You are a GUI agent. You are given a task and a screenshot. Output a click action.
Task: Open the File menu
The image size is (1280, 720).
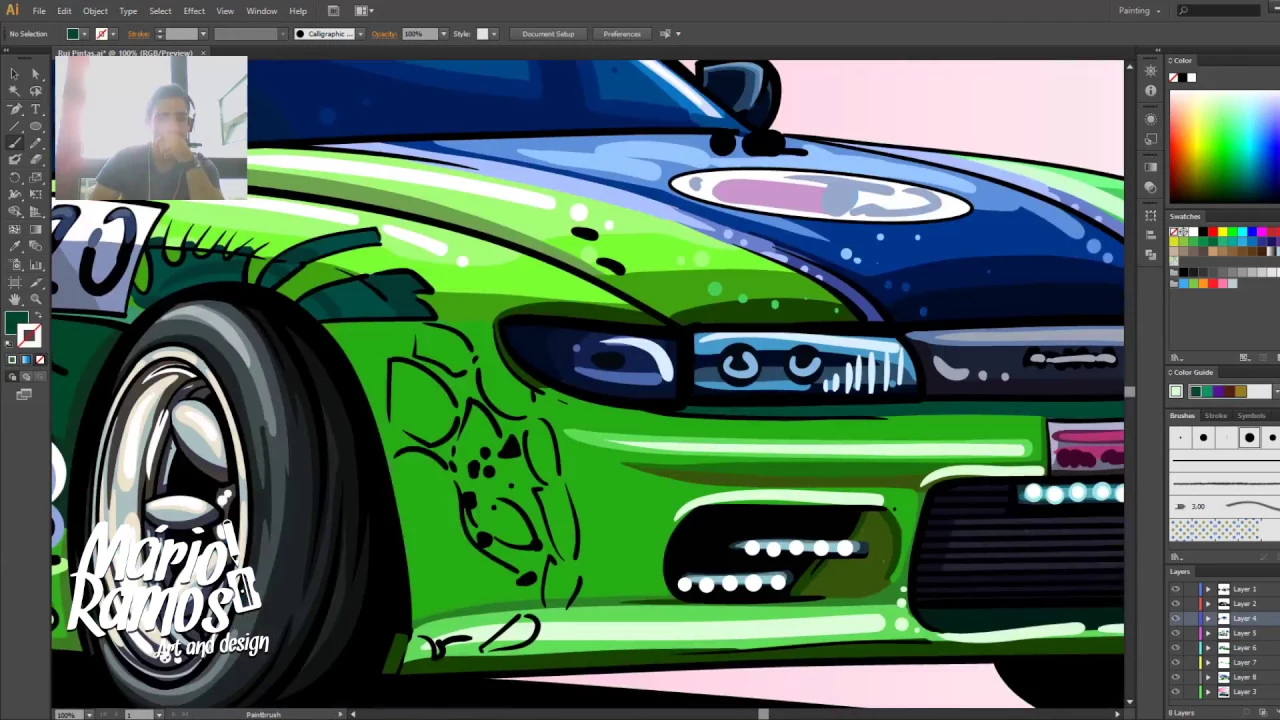tap(39, 11)
